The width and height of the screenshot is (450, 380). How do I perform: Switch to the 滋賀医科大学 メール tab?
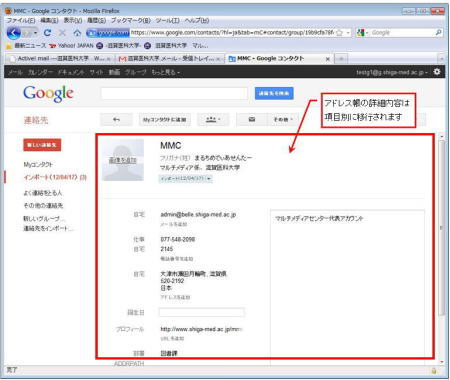[x=170, y=59]
